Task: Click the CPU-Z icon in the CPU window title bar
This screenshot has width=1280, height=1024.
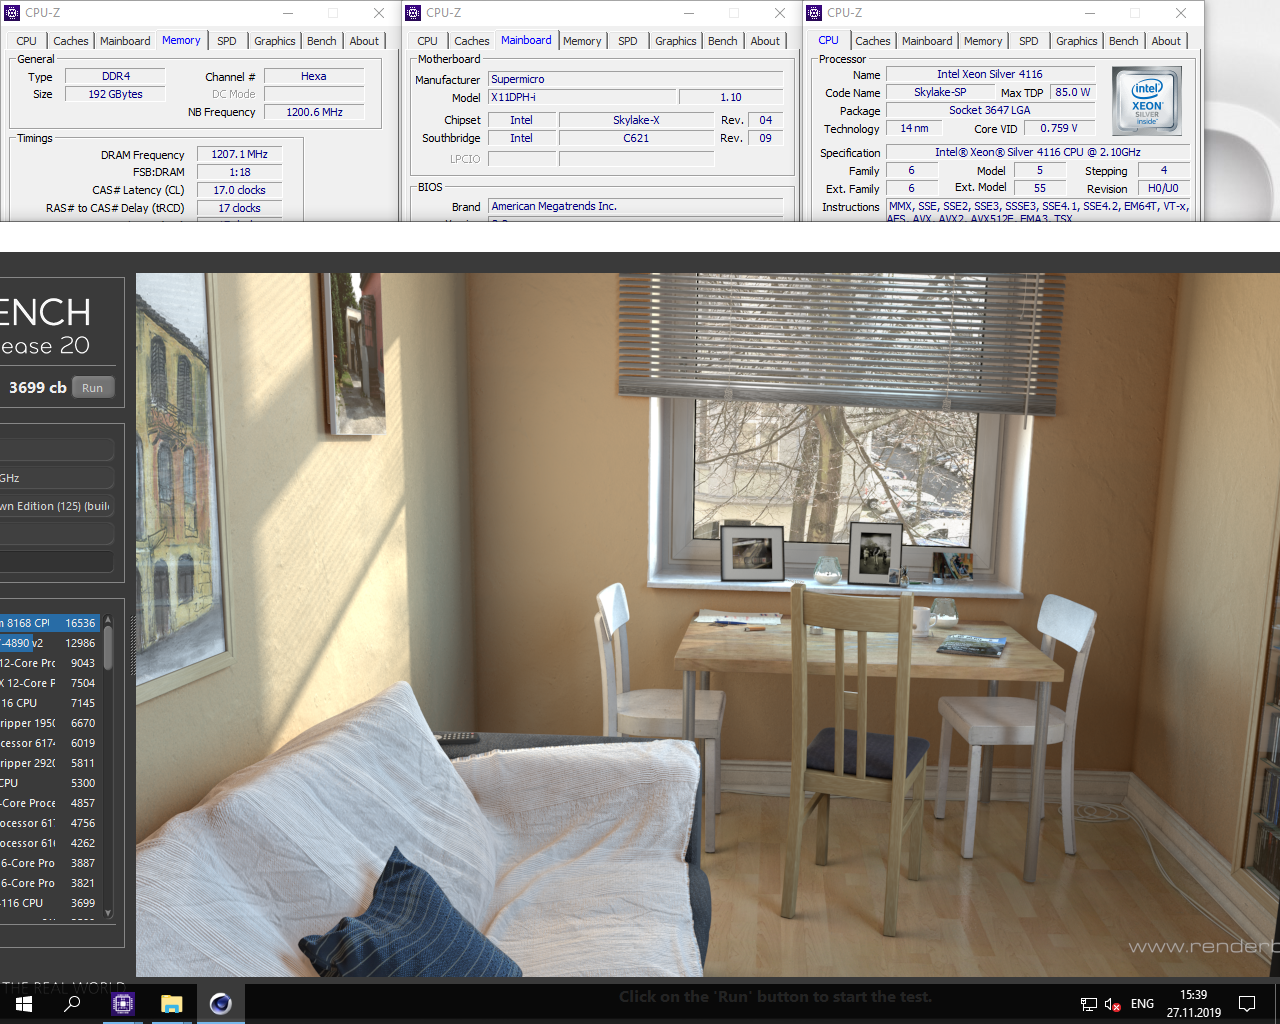Action: click(x=814, y=13)
